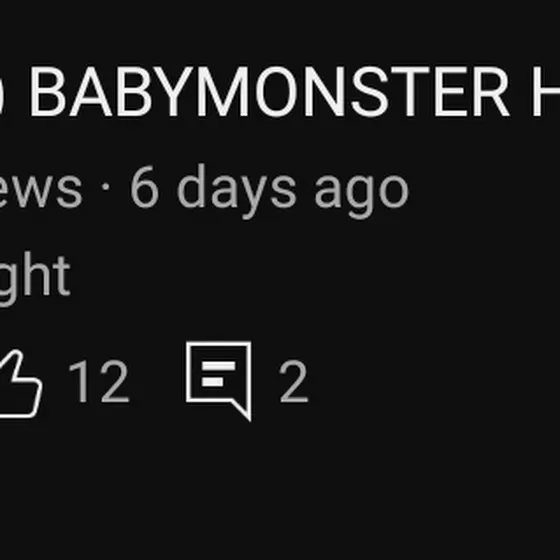Click the like count showing 12
560x560 pixels.
99,381
